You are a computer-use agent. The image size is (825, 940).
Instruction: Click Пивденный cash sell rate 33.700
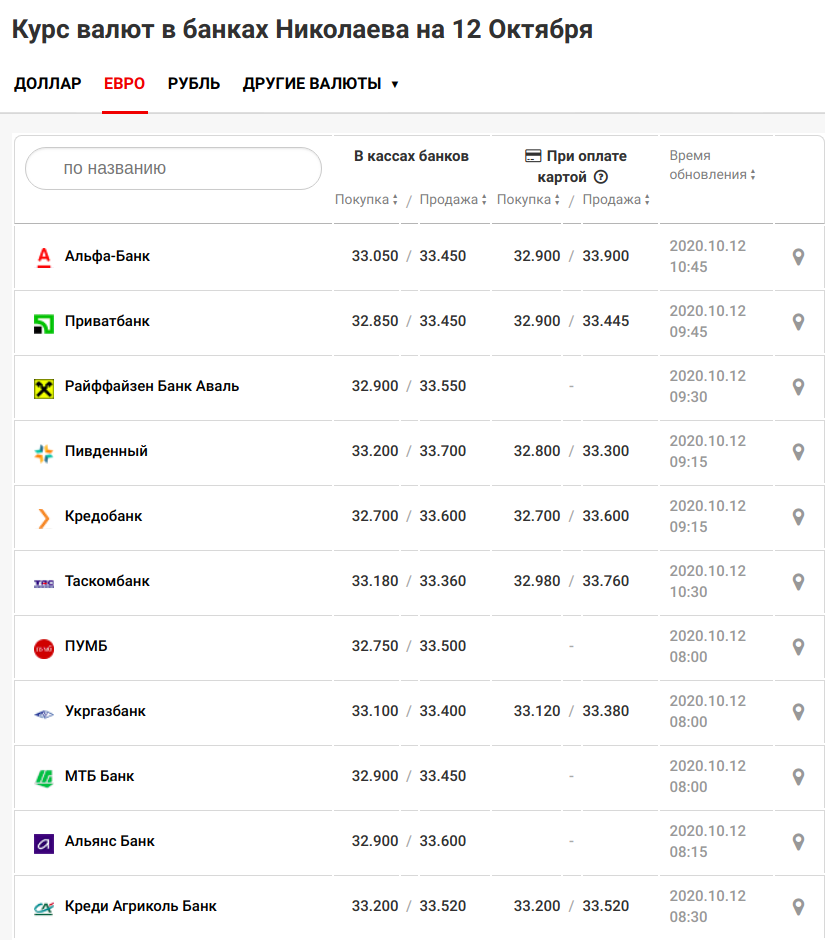(x=442, y=451)
